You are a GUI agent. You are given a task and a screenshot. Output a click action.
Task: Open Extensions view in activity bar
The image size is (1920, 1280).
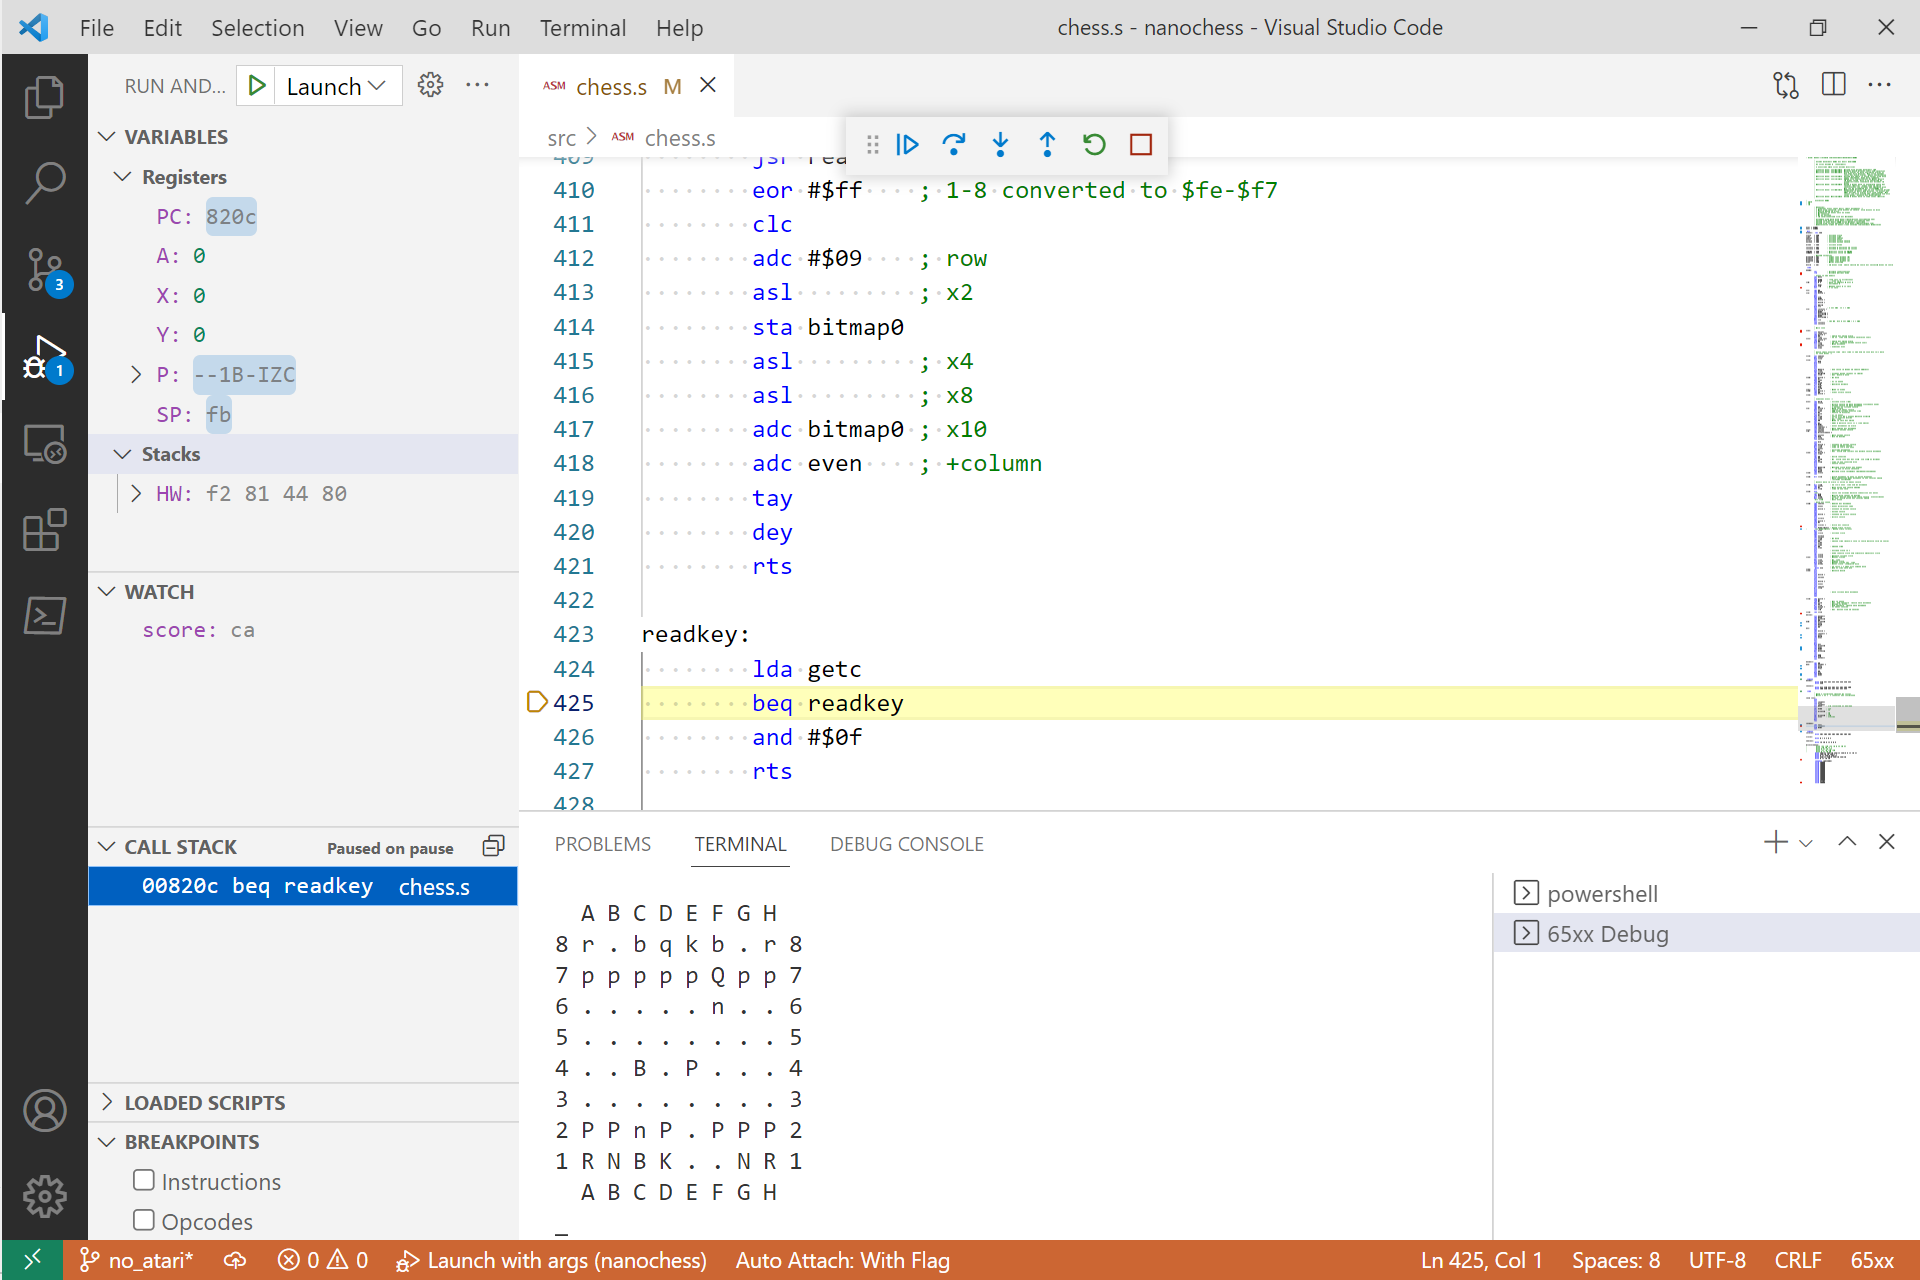[44, 530]
